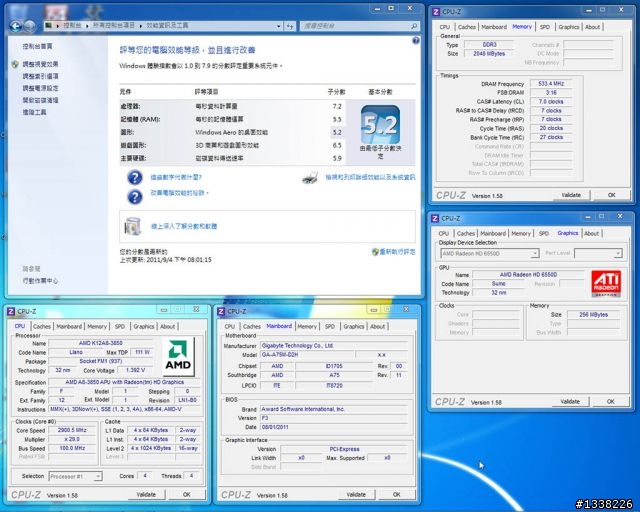Click the second blue question mark icon
Image resolution: width=640 pixels, height=512 pixels.
tap(135, 196)
